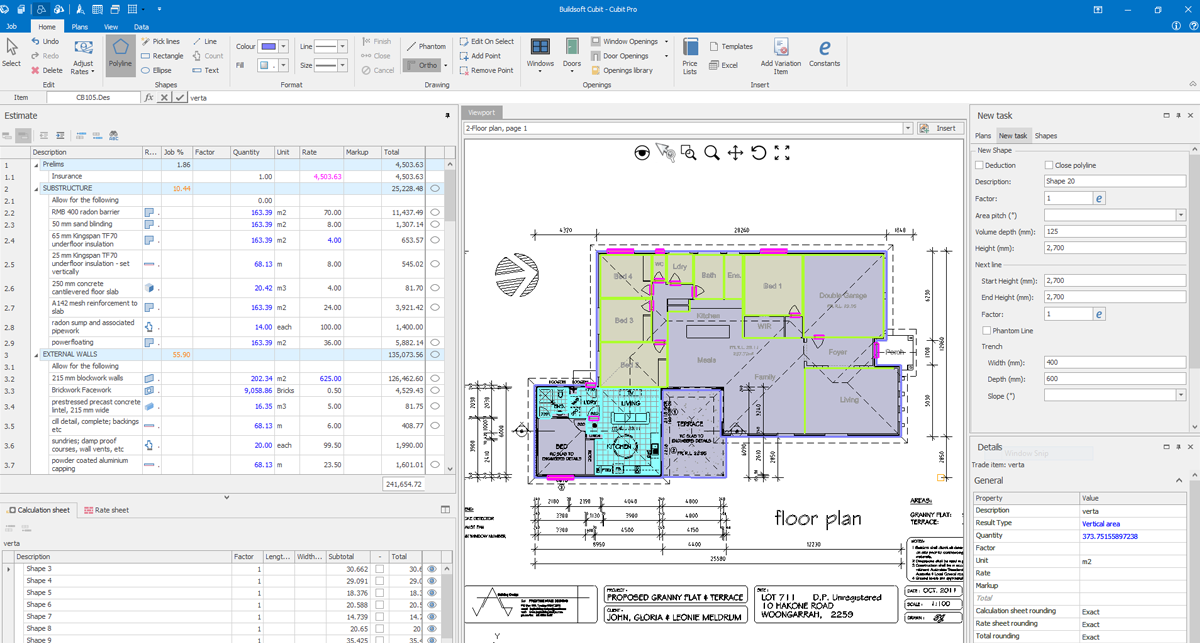Expand the Area pitch dropdown

1181,215
